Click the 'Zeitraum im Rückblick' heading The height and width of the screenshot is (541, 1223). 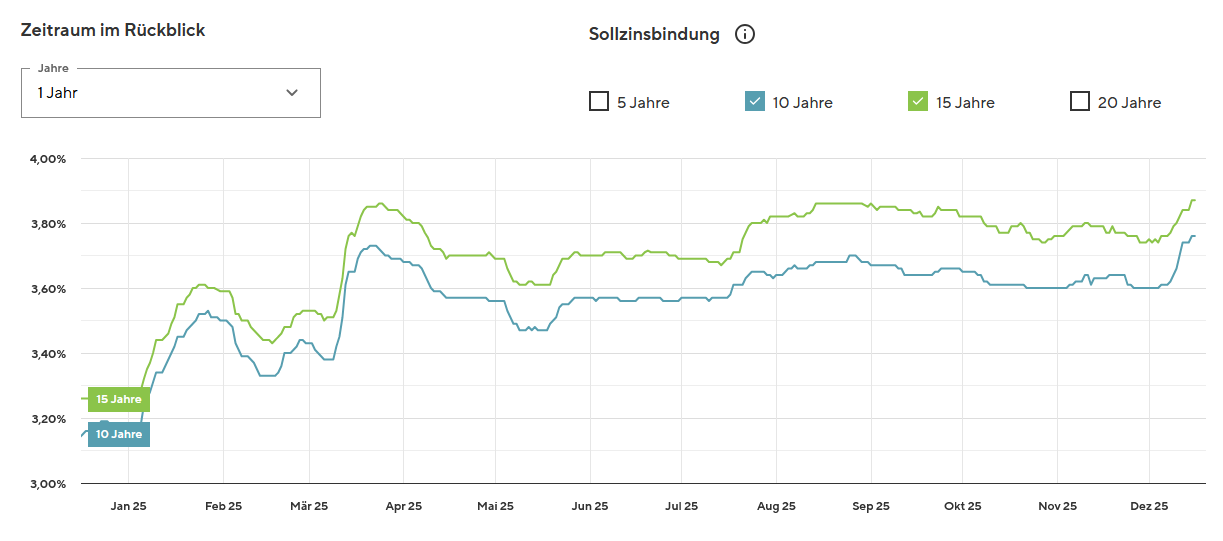tap(113, 30)
